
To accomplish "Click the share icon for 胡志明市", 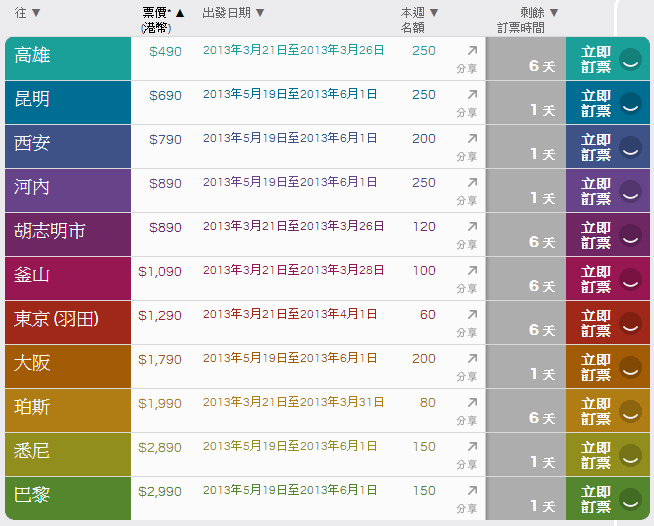I will point(468,235).
